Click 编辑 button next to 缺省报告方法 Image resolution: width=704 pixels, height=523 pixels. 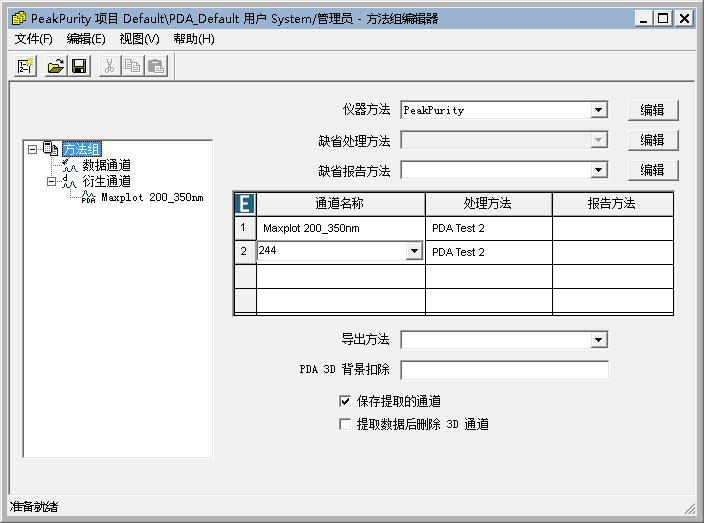(653, 170)
